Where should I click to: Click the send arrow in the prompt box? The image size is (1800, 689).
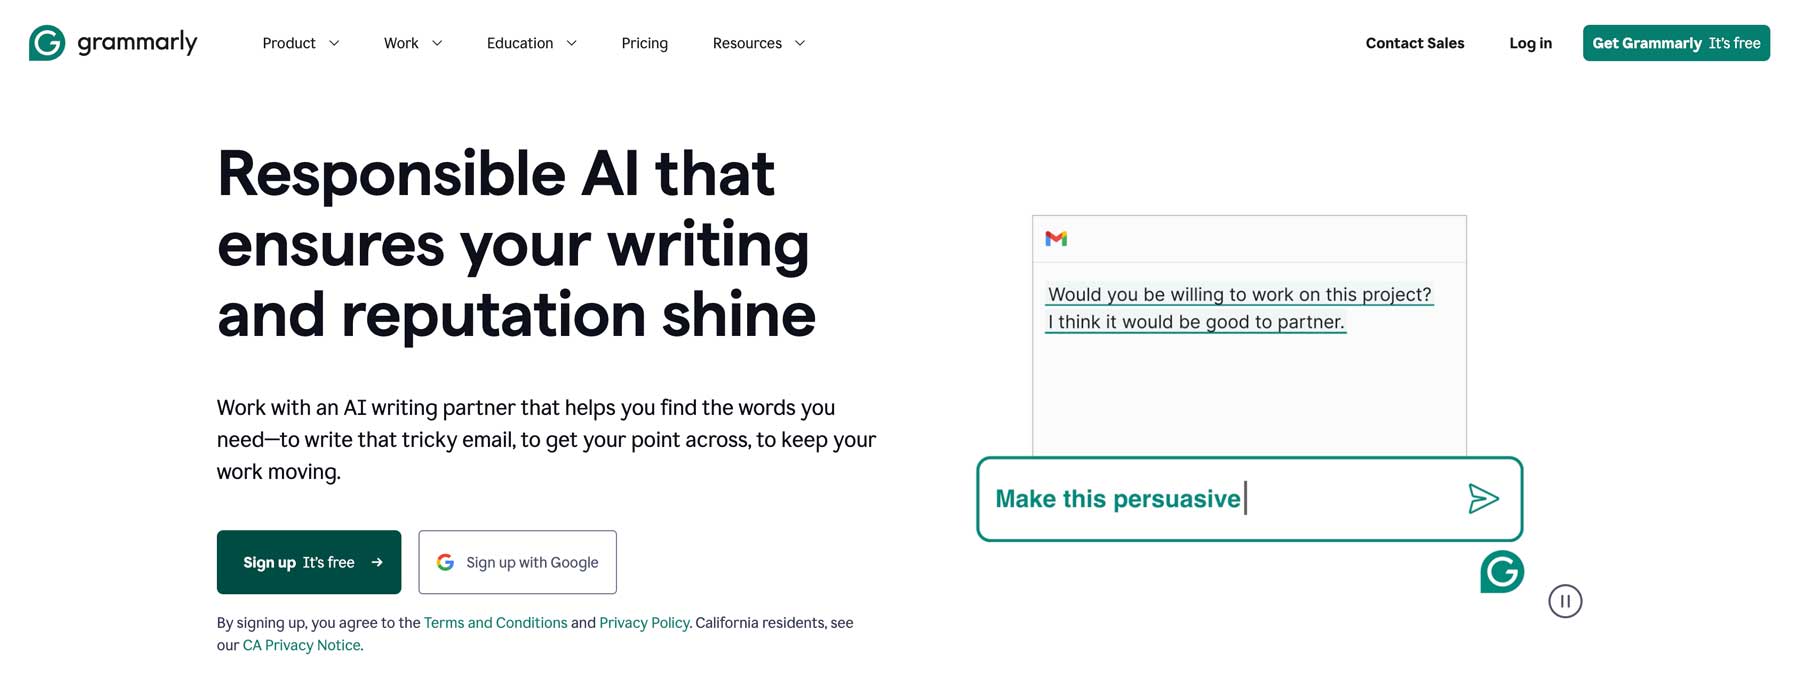1485,498
